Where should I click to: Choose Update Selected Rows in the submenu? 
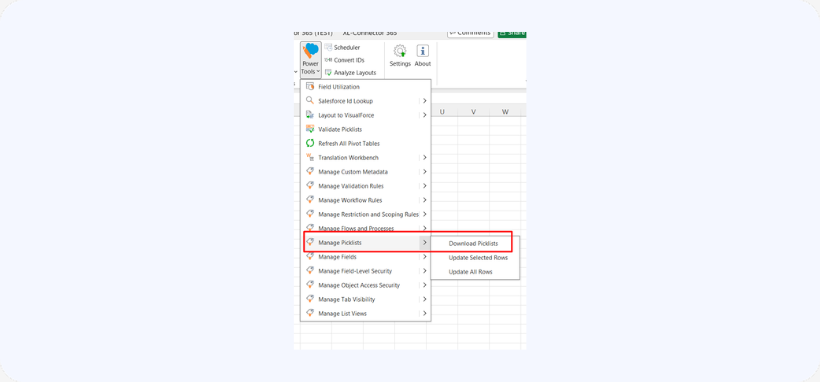click(x=475, y=257)
